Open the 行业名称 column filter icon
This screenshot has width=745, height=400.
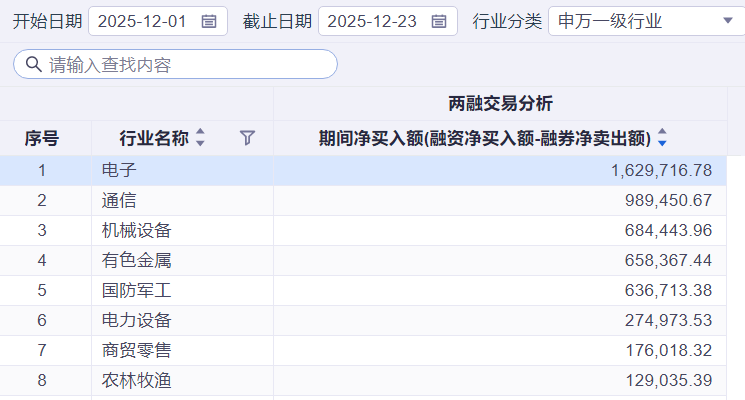pyautogui.click(x=247, y=138)
